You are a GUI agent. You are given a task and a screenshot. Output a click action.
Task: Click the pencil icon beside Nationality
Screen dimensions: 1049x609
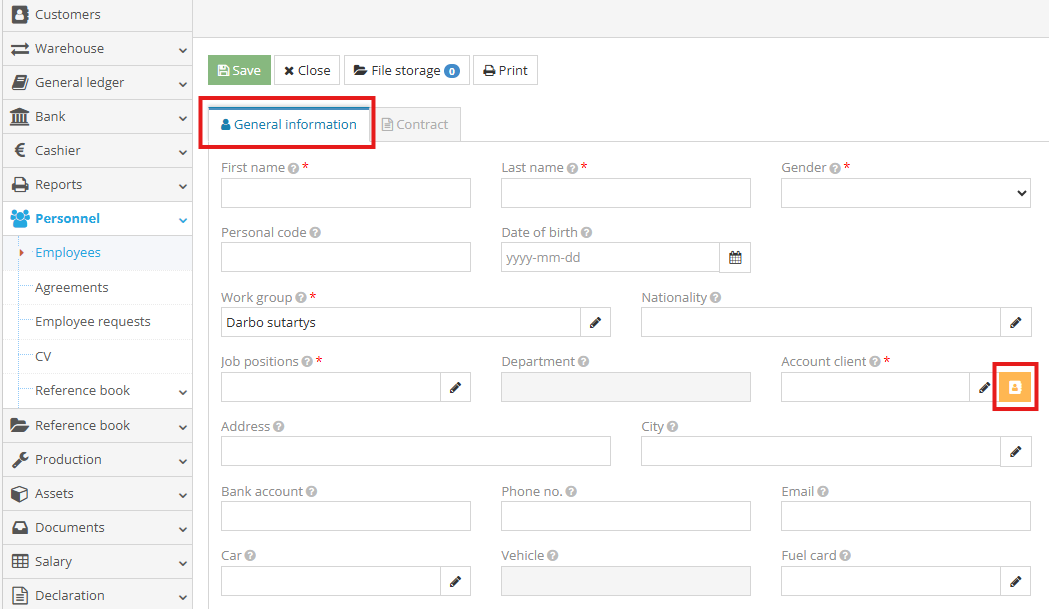pyautogui.click(x=1015, y=322)
